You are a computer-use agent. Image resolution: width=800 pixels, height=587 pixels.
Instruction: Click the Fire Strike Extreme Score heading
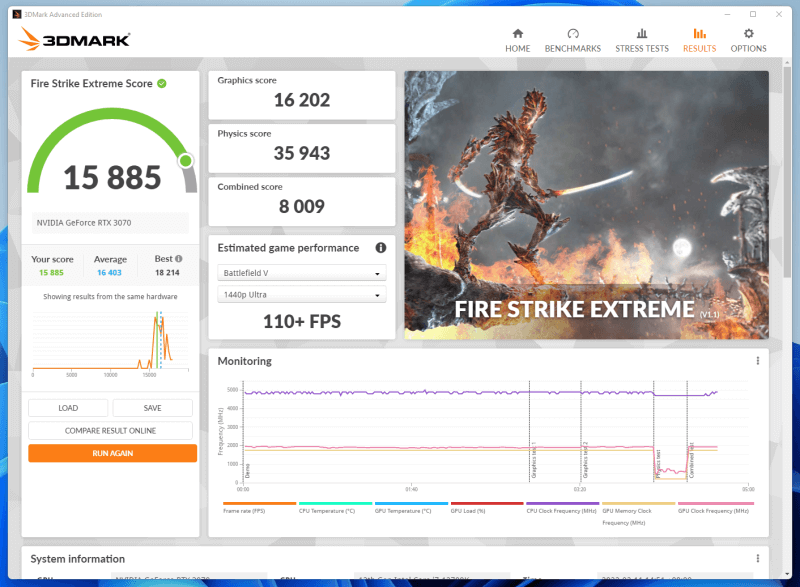(x=91, y=84)
